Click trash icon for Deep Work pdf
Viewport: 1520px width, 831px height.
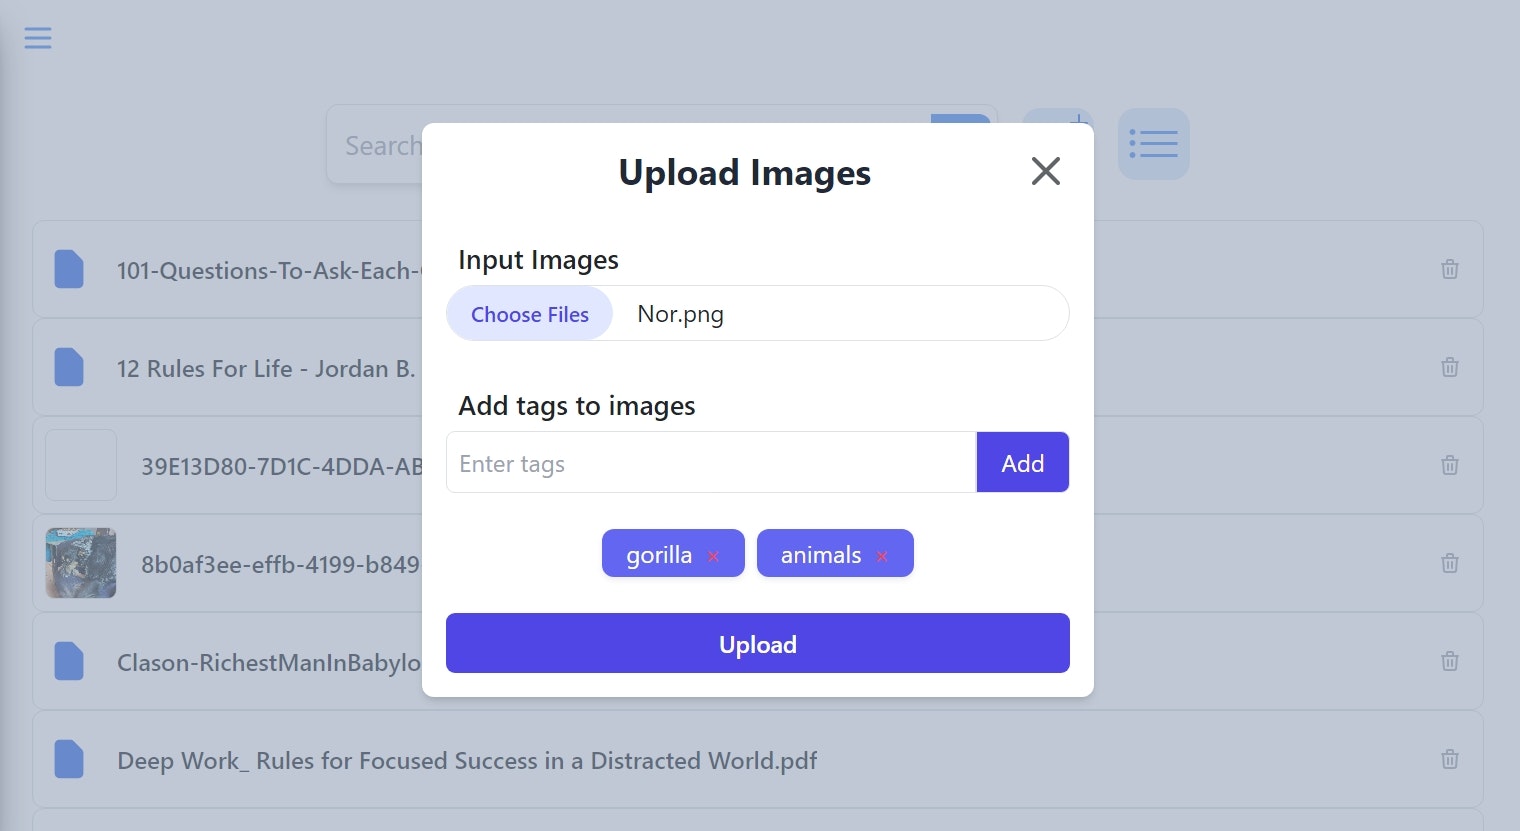pyautogui.click(x=1449, y=759)
